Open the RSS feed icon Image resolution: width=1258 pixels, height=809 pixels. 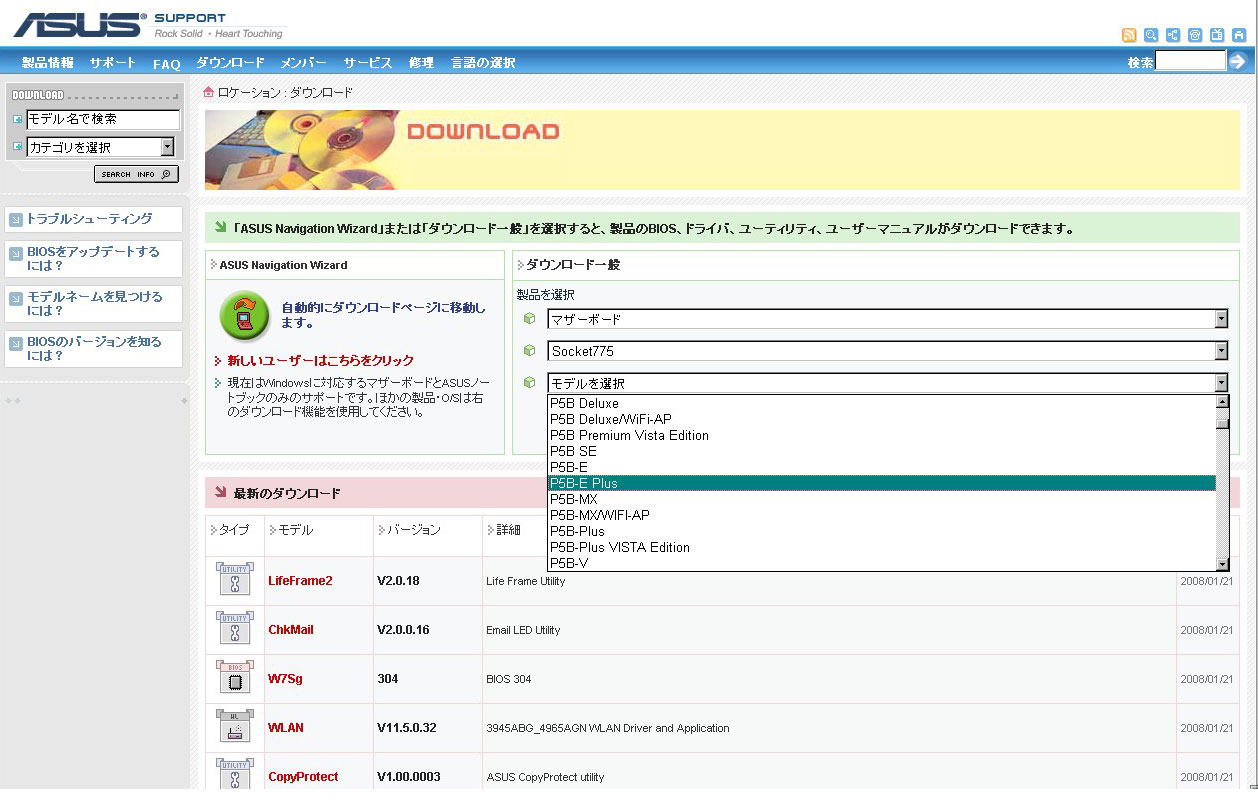tap(1129, 35)
